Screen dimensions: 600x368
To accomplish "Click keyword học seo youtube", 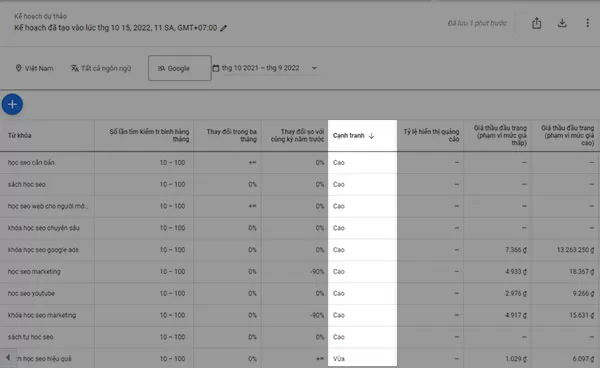I will [x=31, y=293].
